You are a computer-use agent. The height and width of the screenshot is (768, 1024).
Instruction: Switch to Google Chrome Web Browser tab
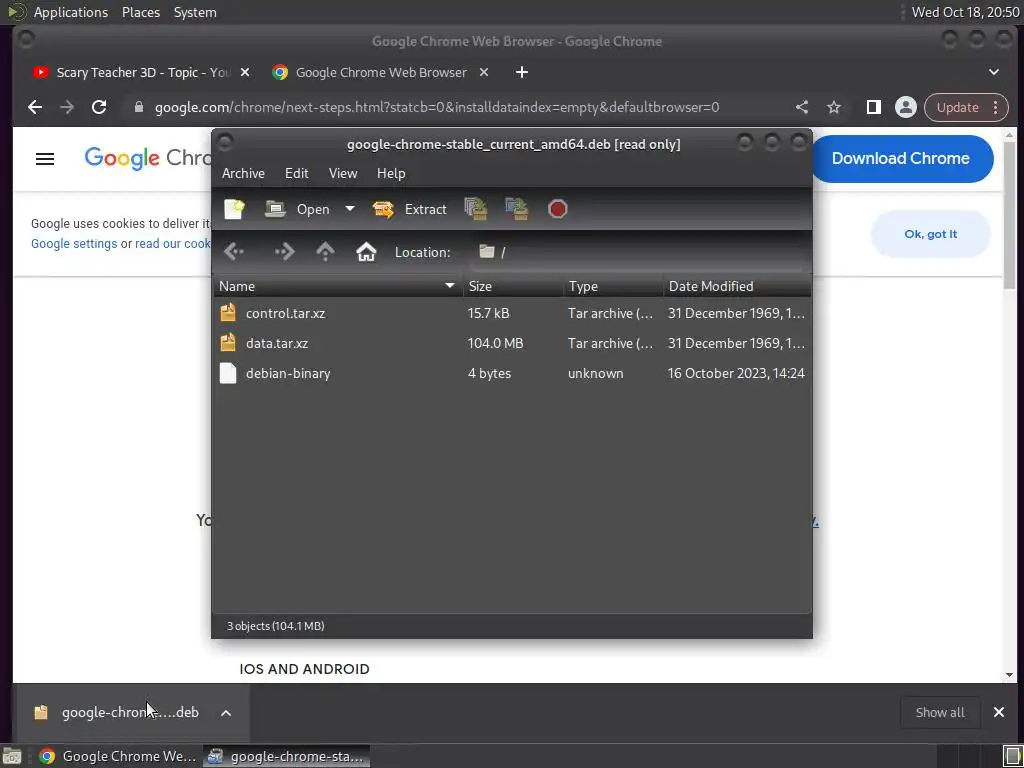(x=381, y=72)
